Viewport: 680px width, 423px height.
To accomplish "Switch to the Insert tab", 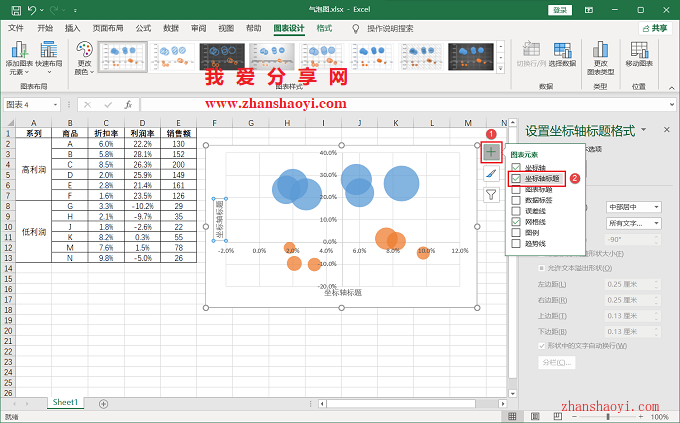I will click(x=72, y=28).
